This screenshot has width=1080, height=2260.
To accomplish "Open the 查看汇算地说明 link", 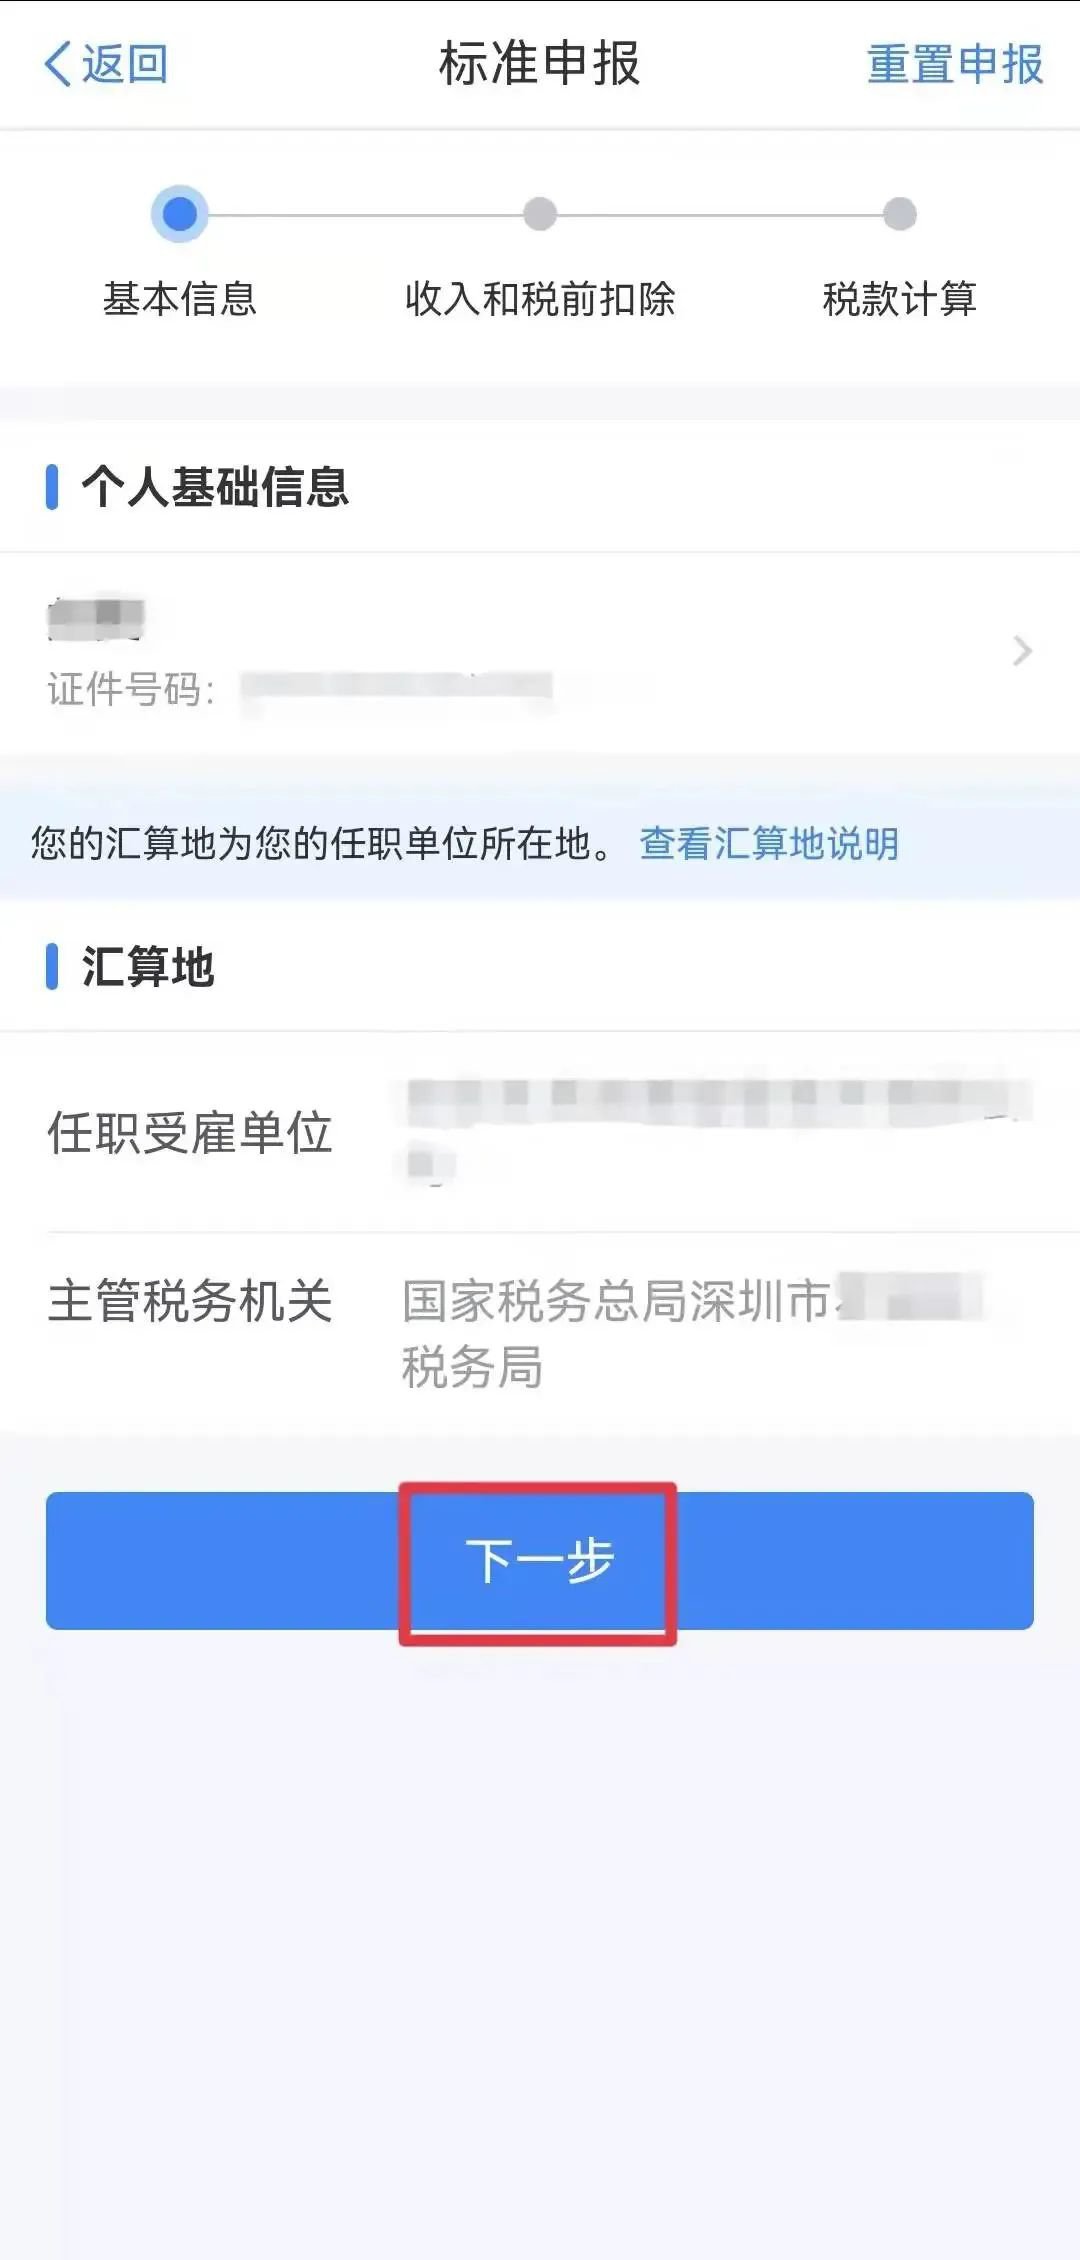I will [769, 843].
